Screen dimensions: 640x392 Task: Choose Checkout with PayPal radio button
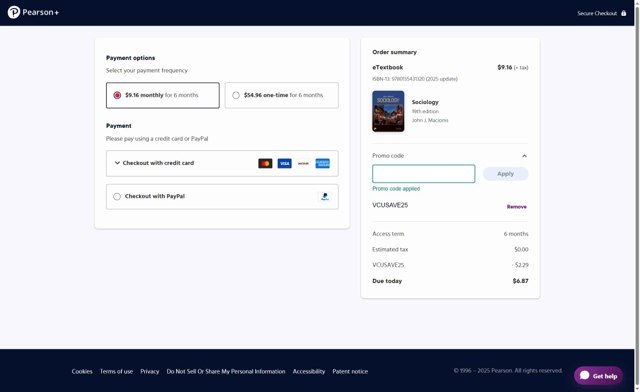point(117,196)
